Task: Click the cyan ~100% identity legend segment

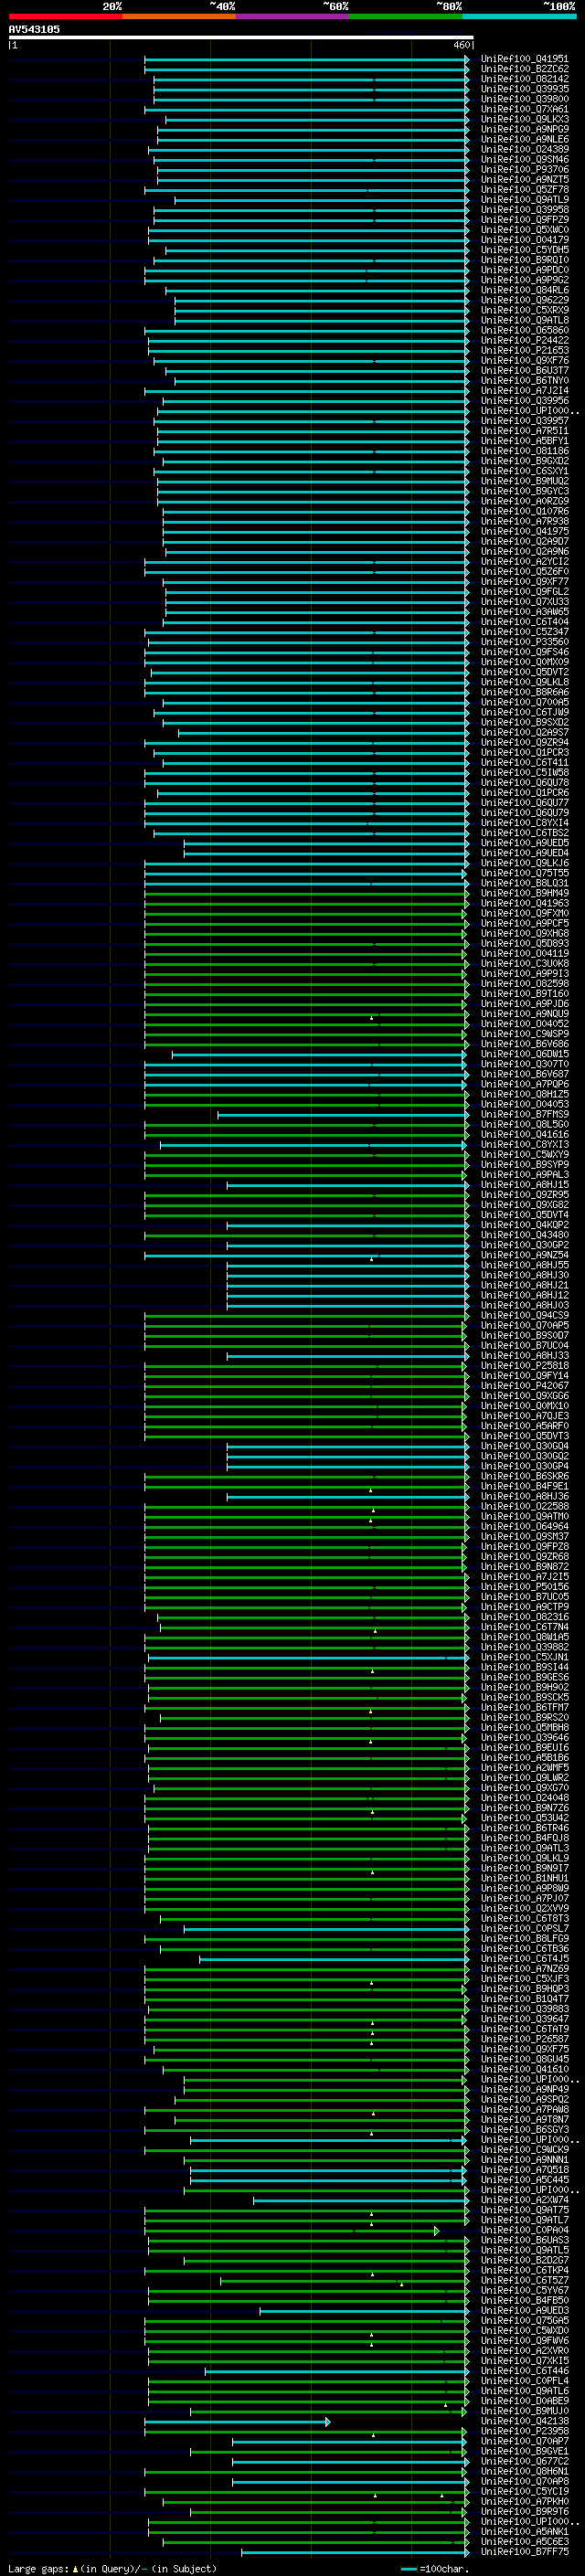Action: point(519,16)
